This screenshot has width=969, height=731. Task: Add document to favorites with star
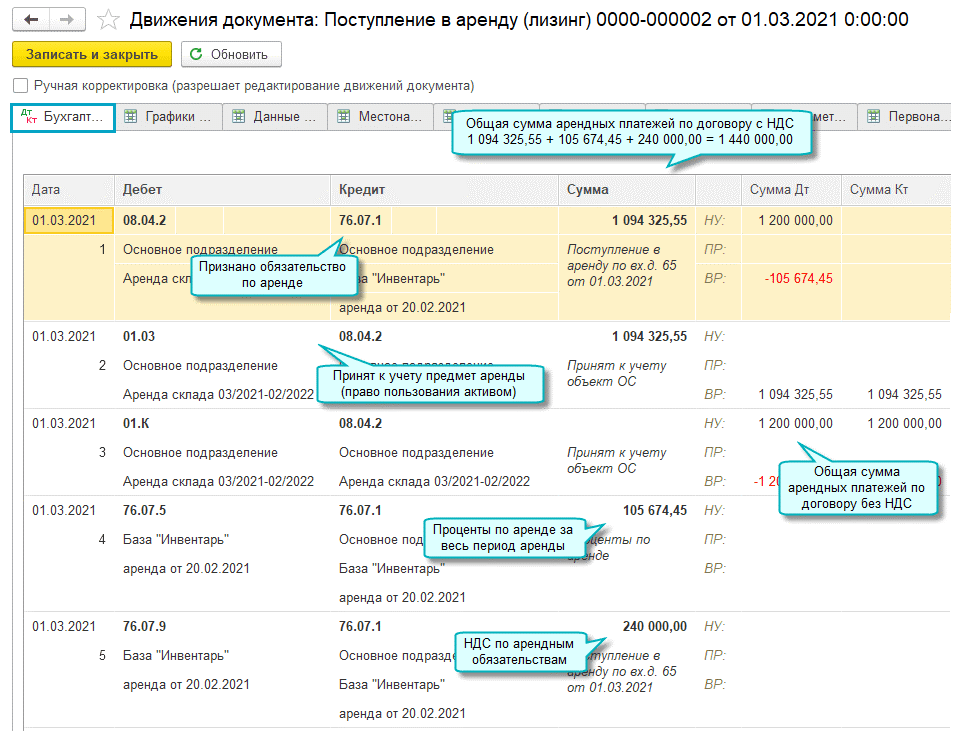coord(110,20)
